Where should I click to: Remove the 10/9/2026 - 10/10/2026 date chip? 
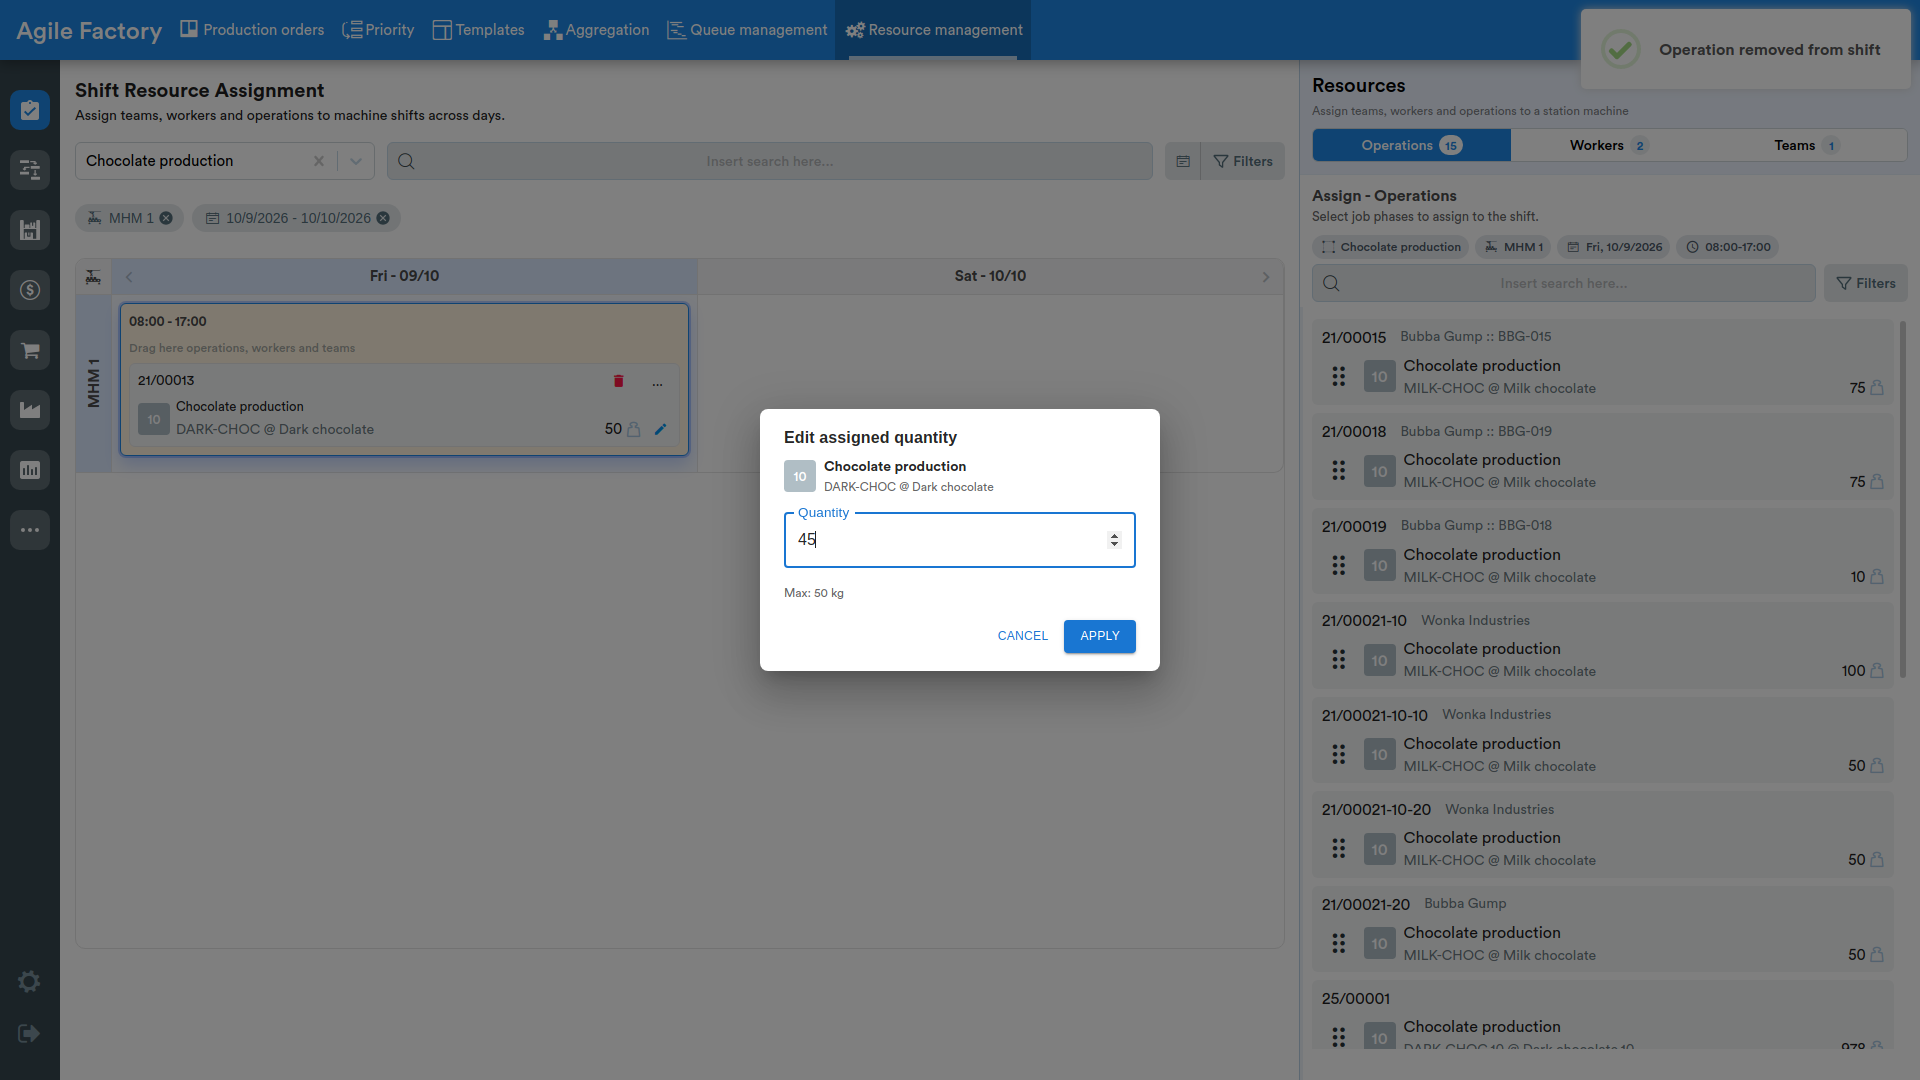pos(383,218)
